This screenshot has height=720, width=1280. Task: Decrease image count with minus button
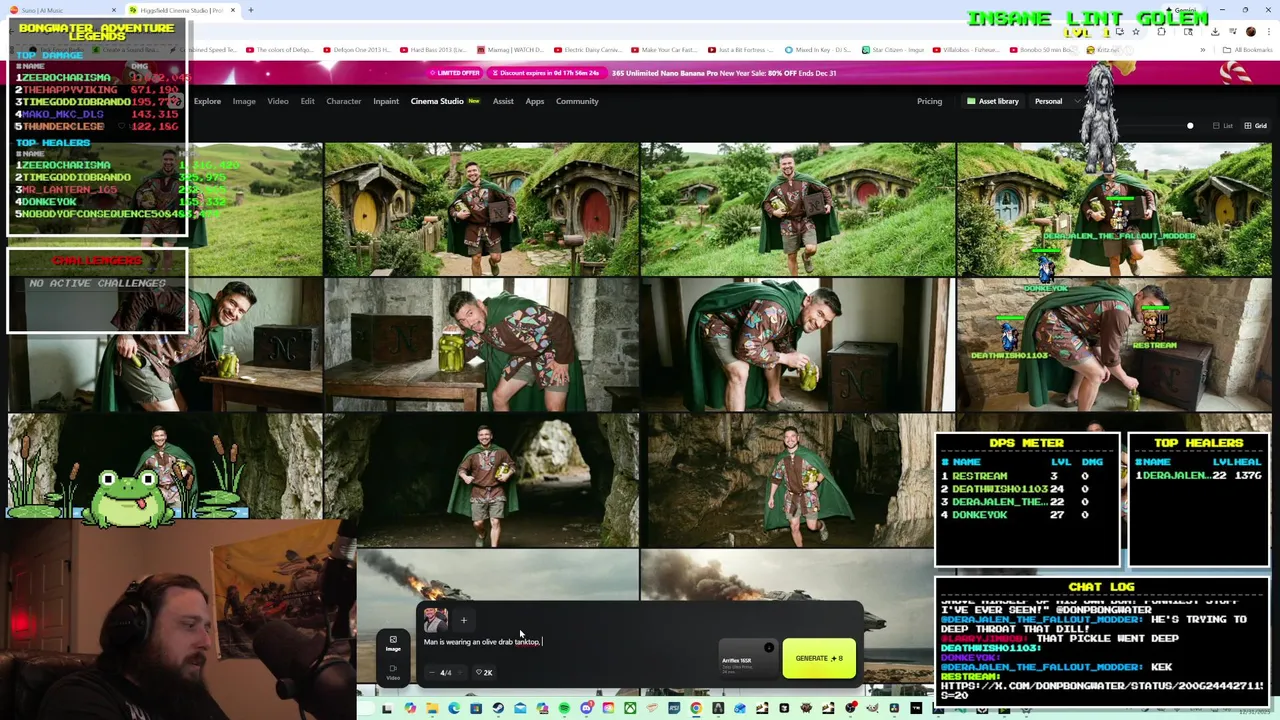(432, 672)
